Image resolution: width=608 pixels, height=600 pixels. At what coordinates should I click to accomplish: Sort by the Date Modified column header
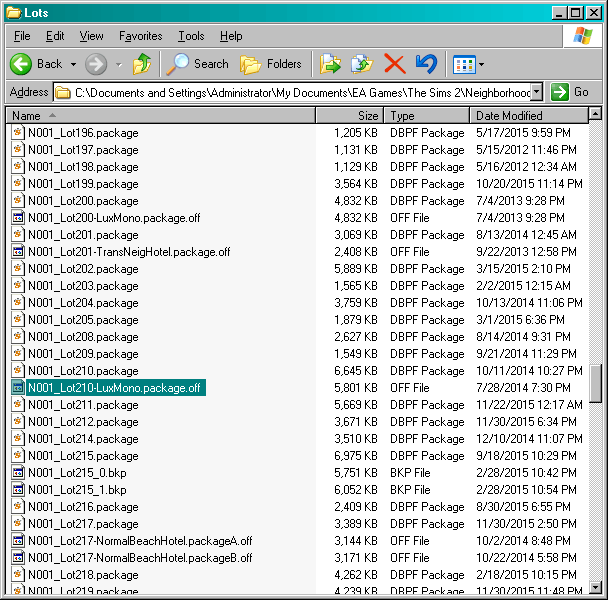coord(529,116)
